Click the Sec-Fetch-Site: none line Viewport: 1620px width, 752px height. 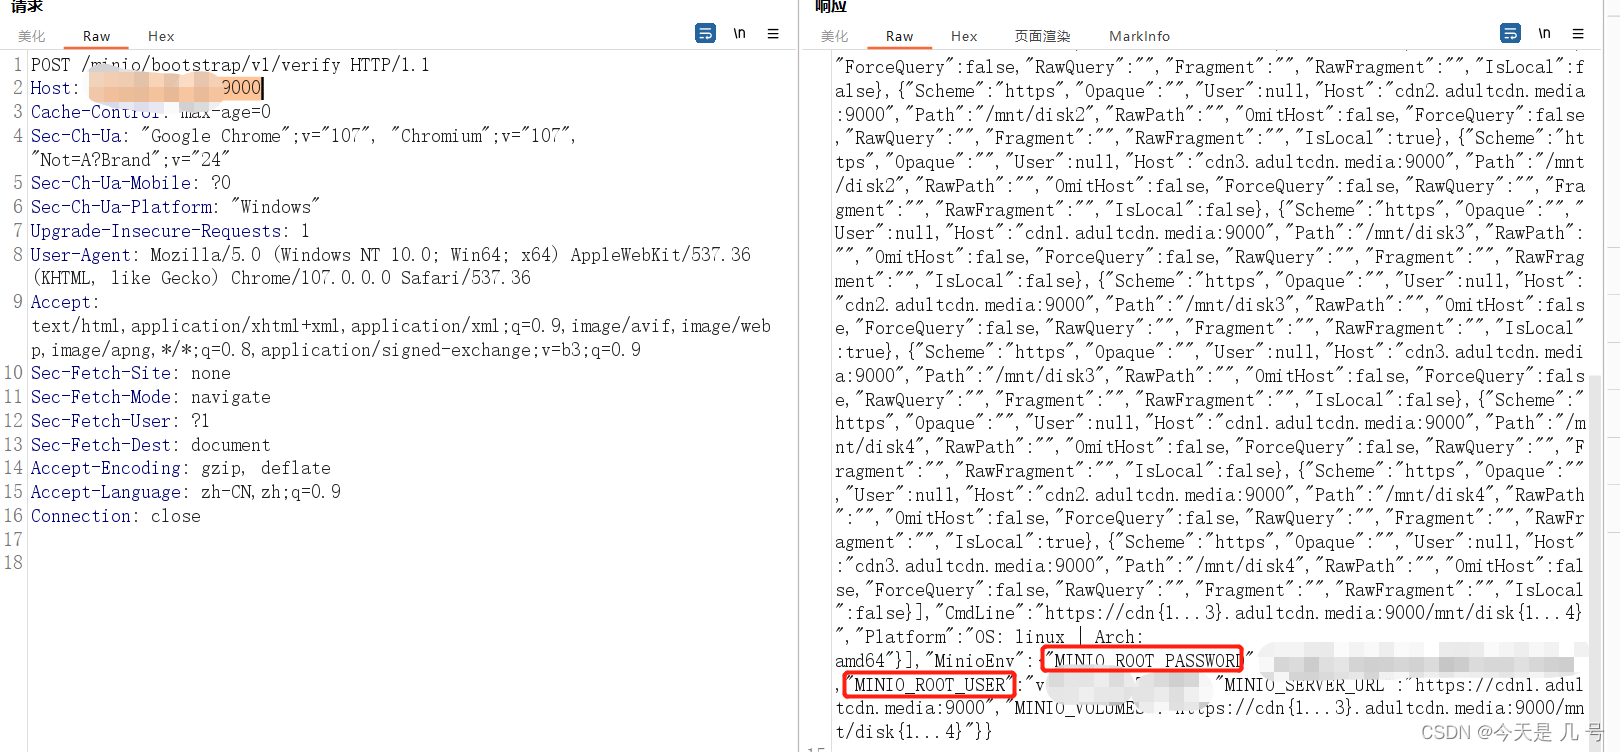point(130,373)
